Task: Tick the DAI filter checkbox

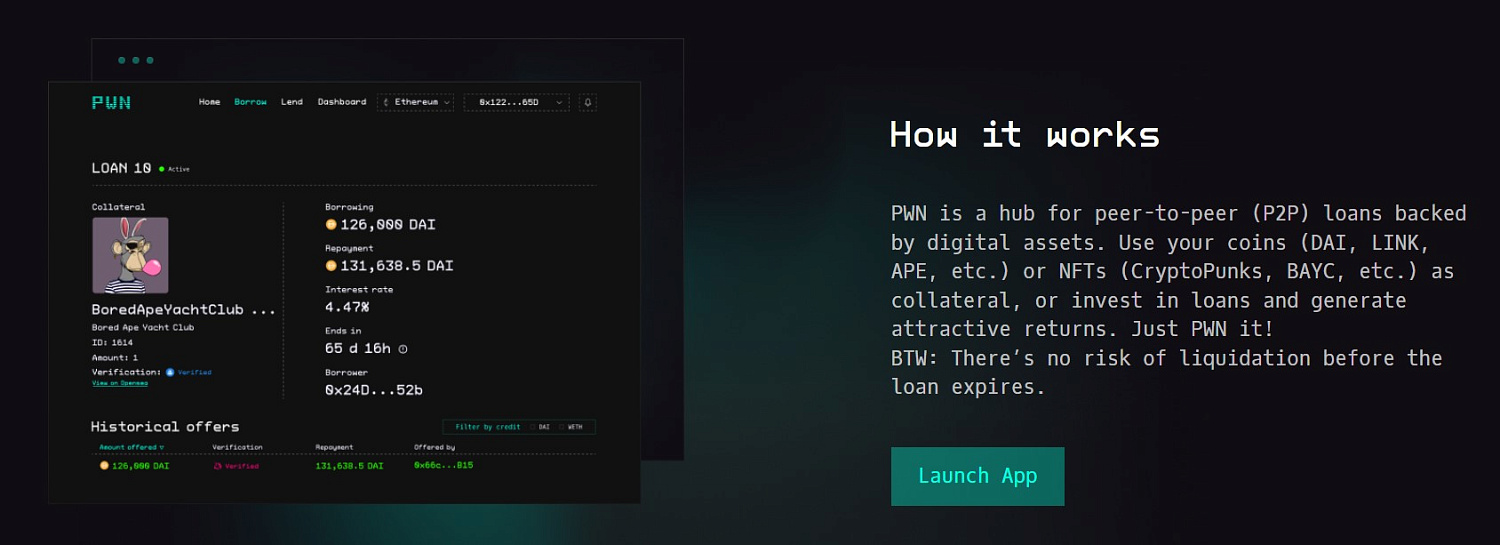Action: (532, 427)
